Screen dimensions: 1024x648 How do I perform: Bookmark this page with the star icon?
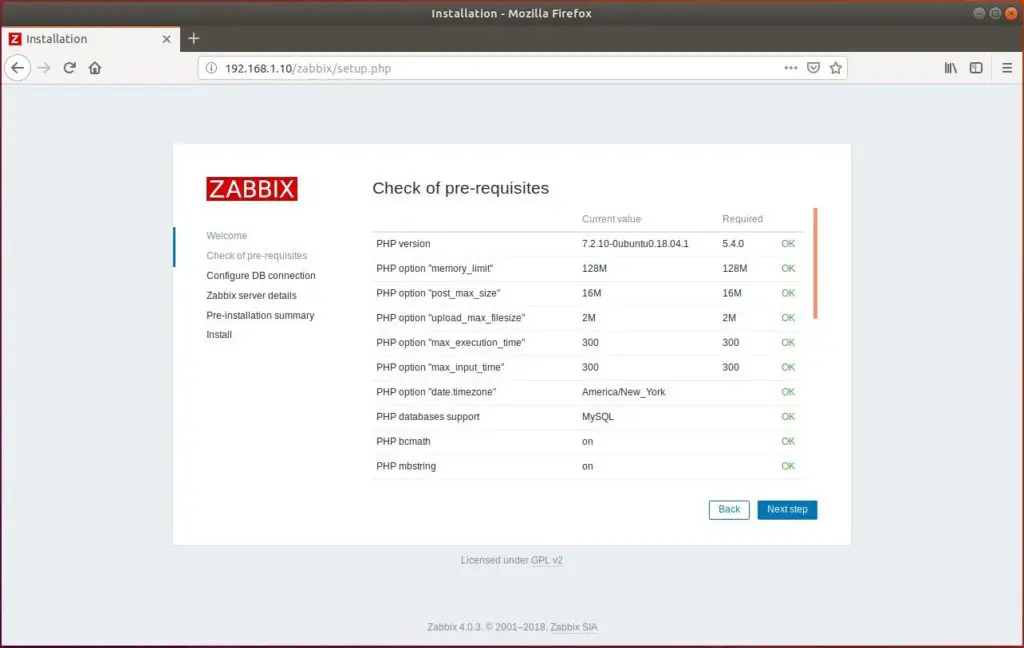click(x=835, y=68)
